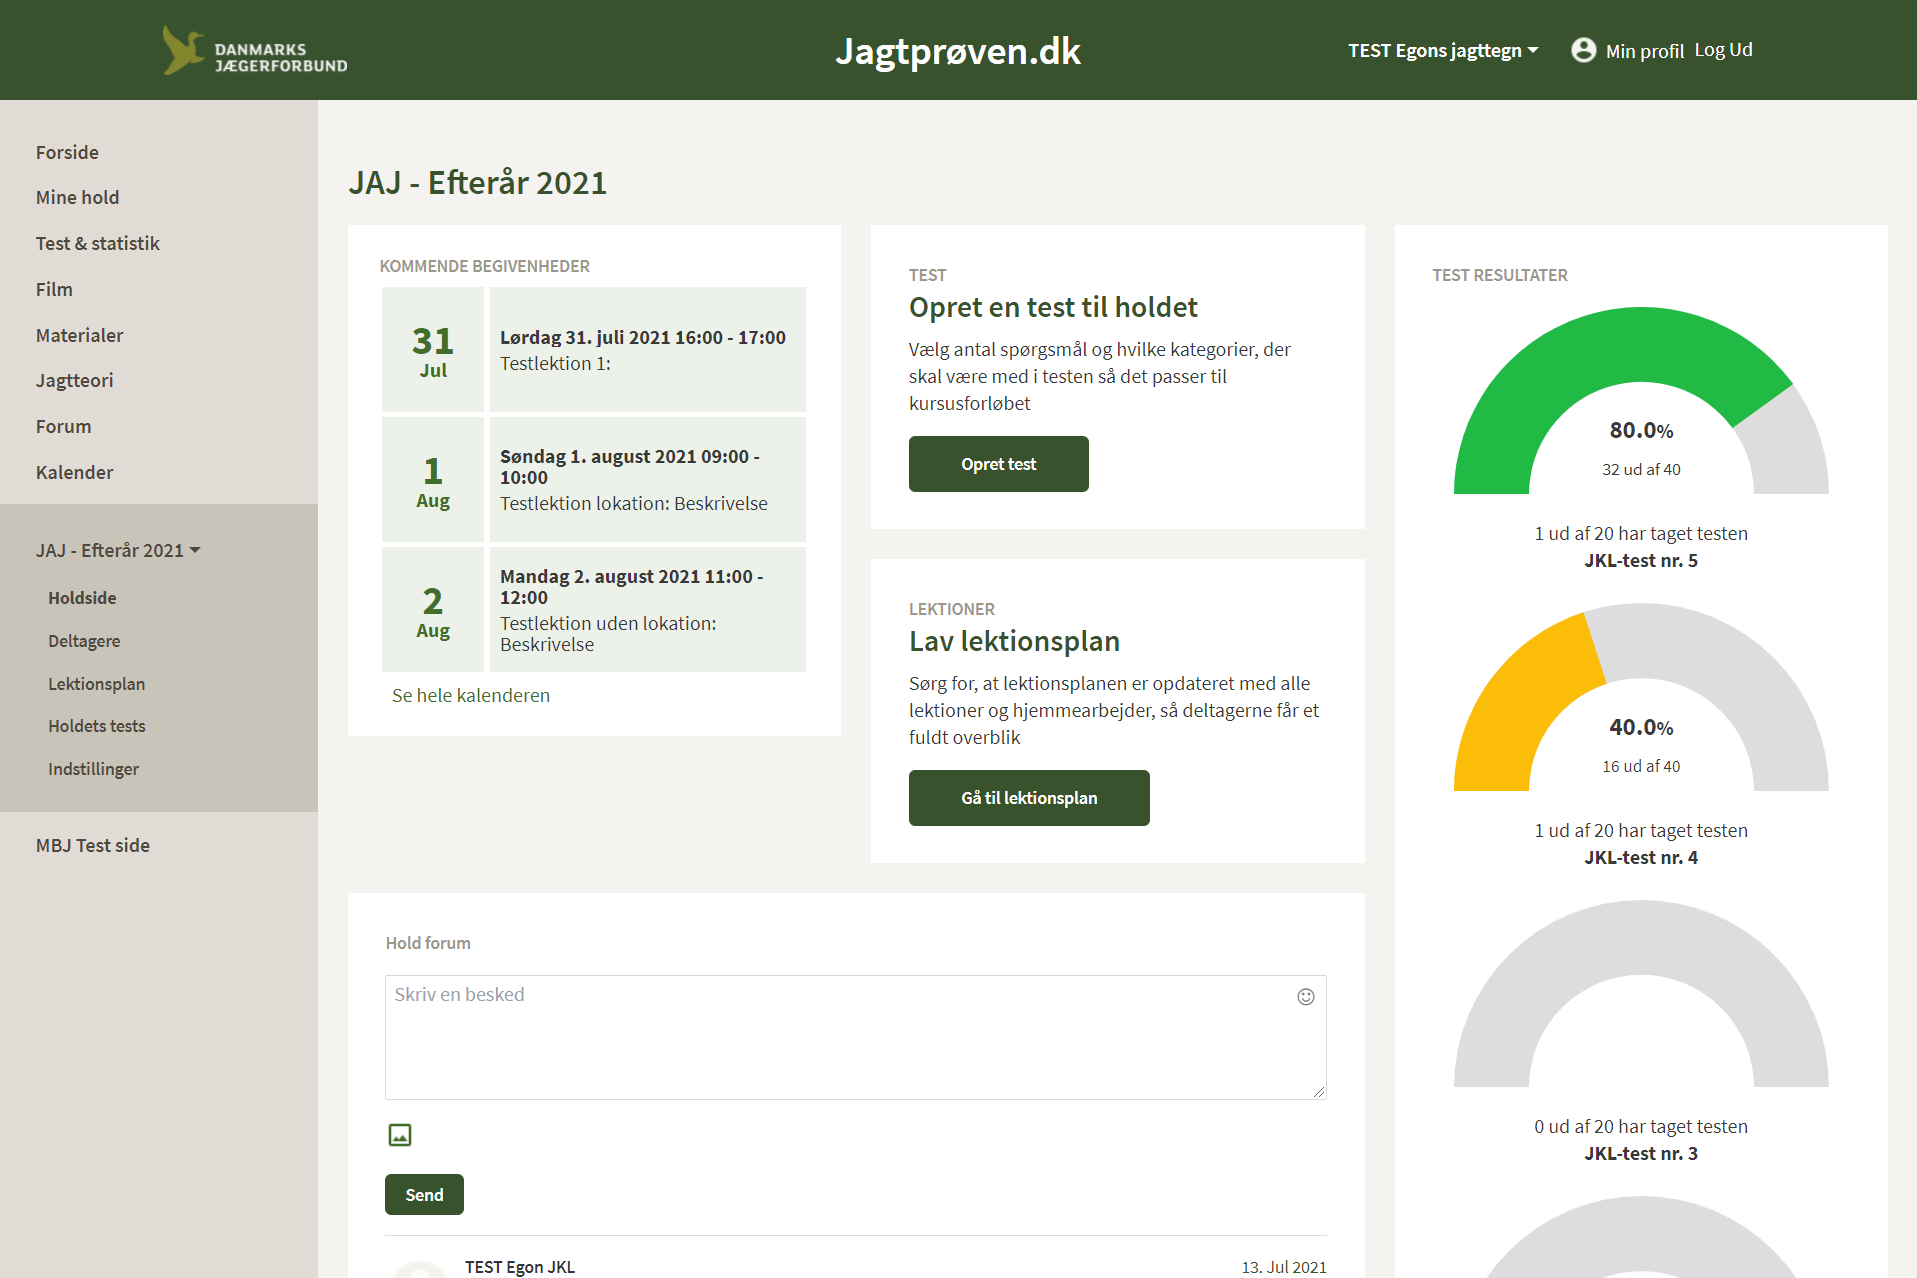The height and width of the screenshot is (1278, 1917).
Task: Click Gå til lektionsplan button
Action: (1029, 798)
